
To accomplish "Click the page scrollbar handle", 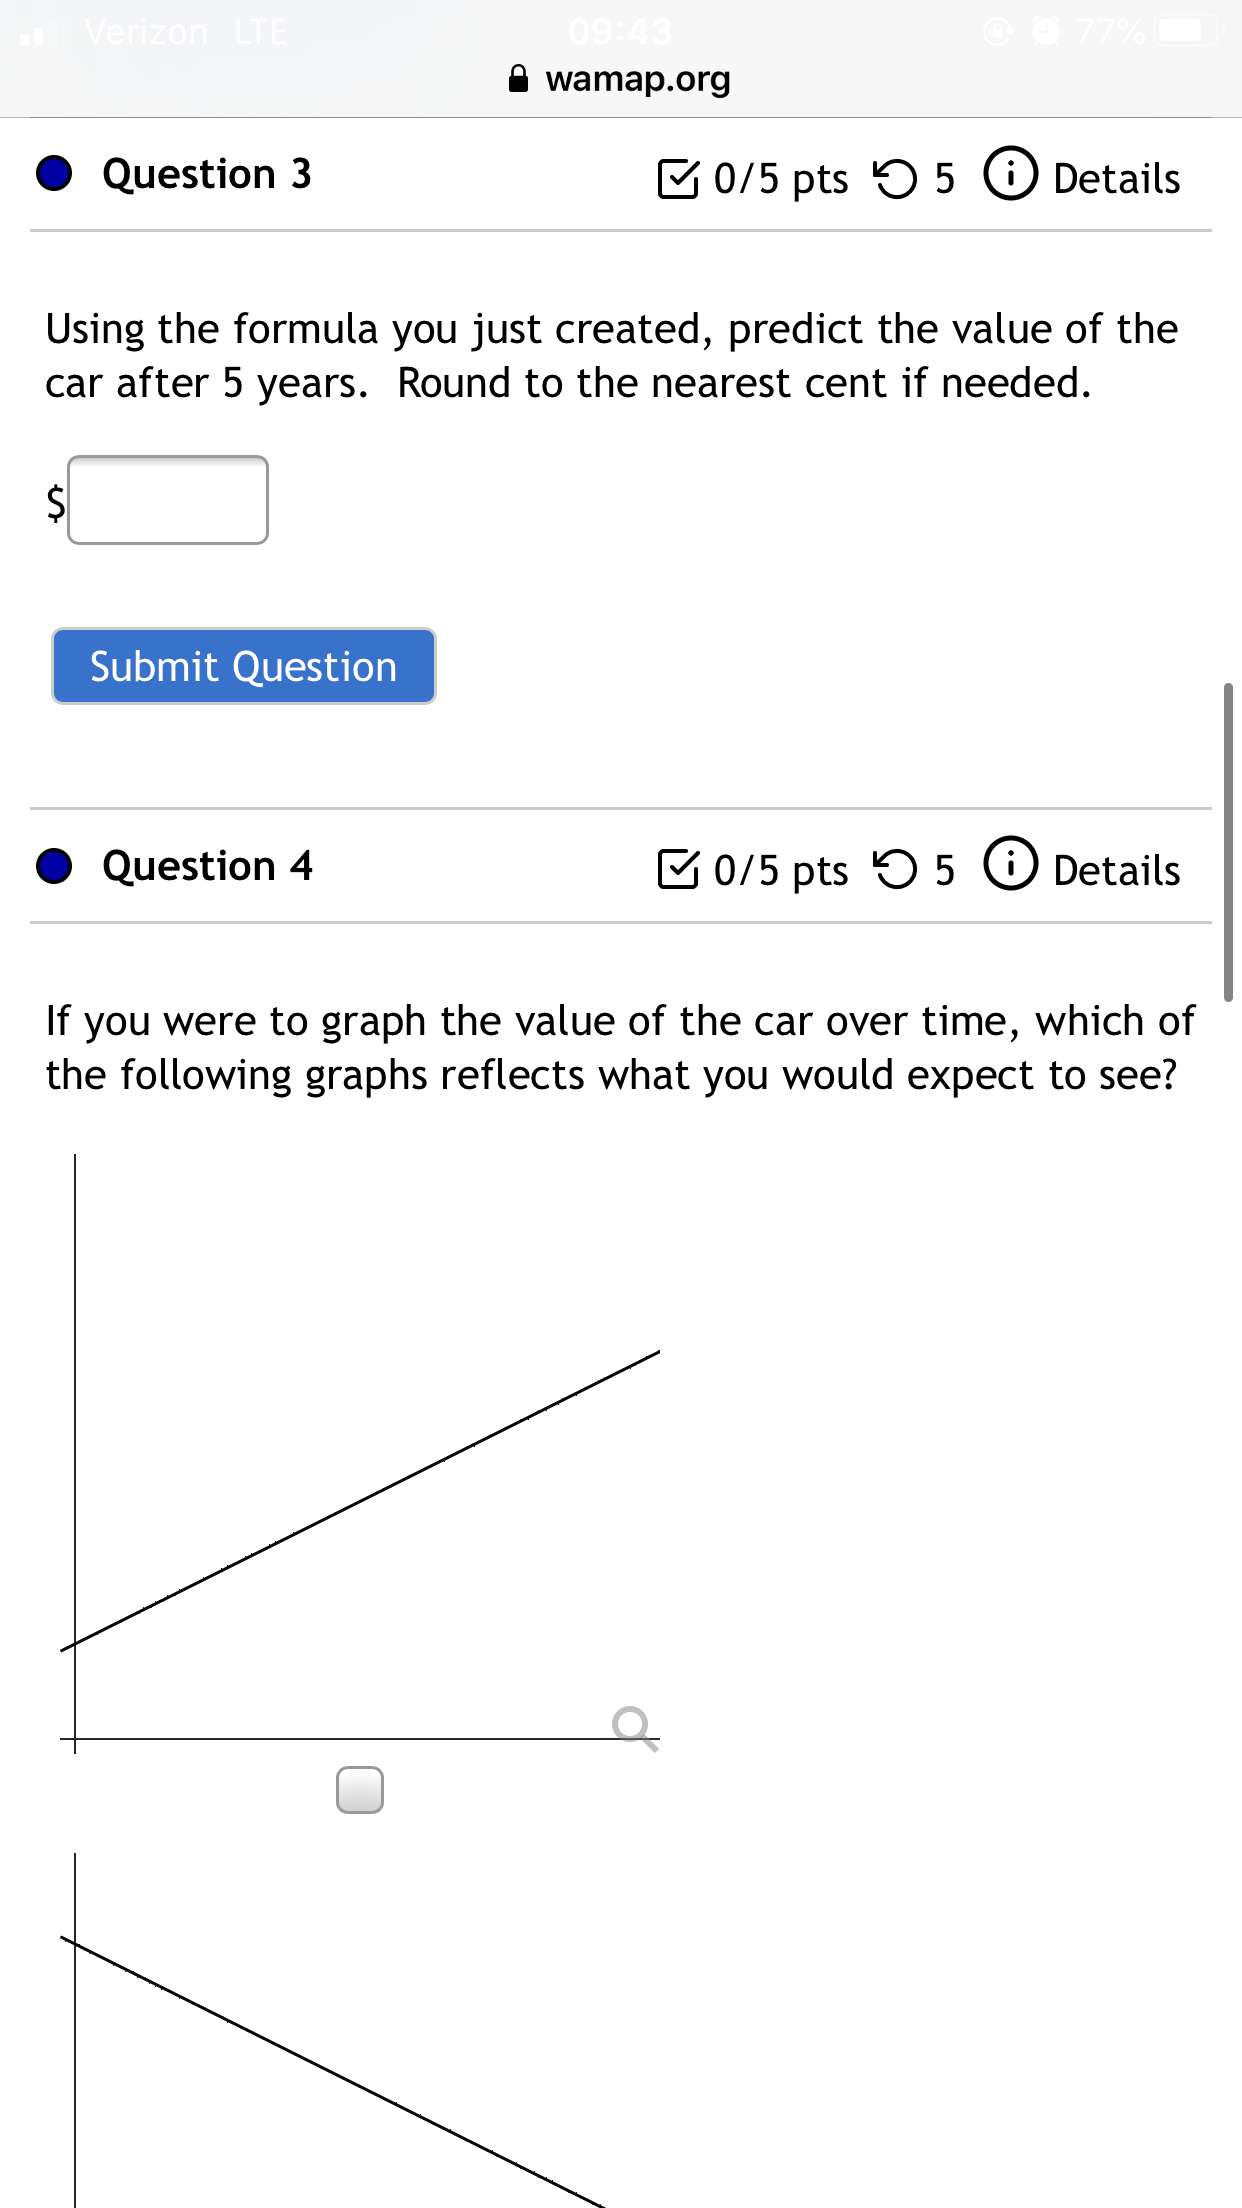I will (x=1228, y=842).
